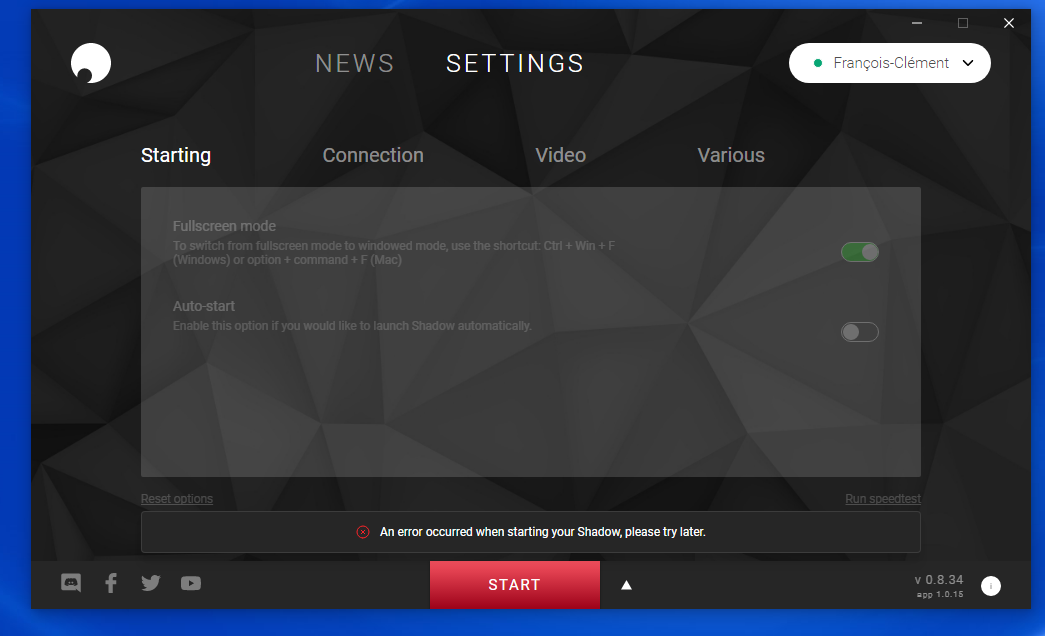This screenshot has width=1045, height=636.
Task: Open the YouTube channel icon
Action: (x=191, y=583)
